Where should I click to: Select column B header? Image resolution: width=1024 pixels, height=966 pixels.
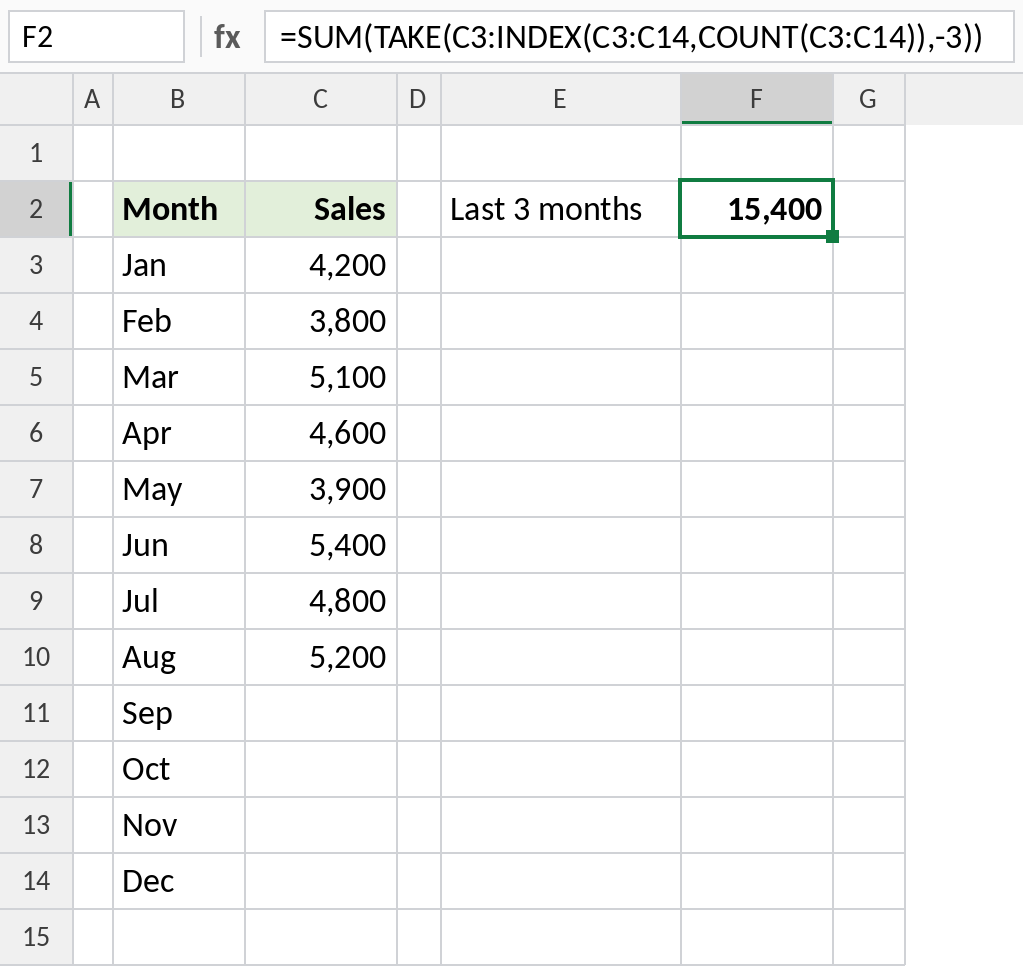179,99
